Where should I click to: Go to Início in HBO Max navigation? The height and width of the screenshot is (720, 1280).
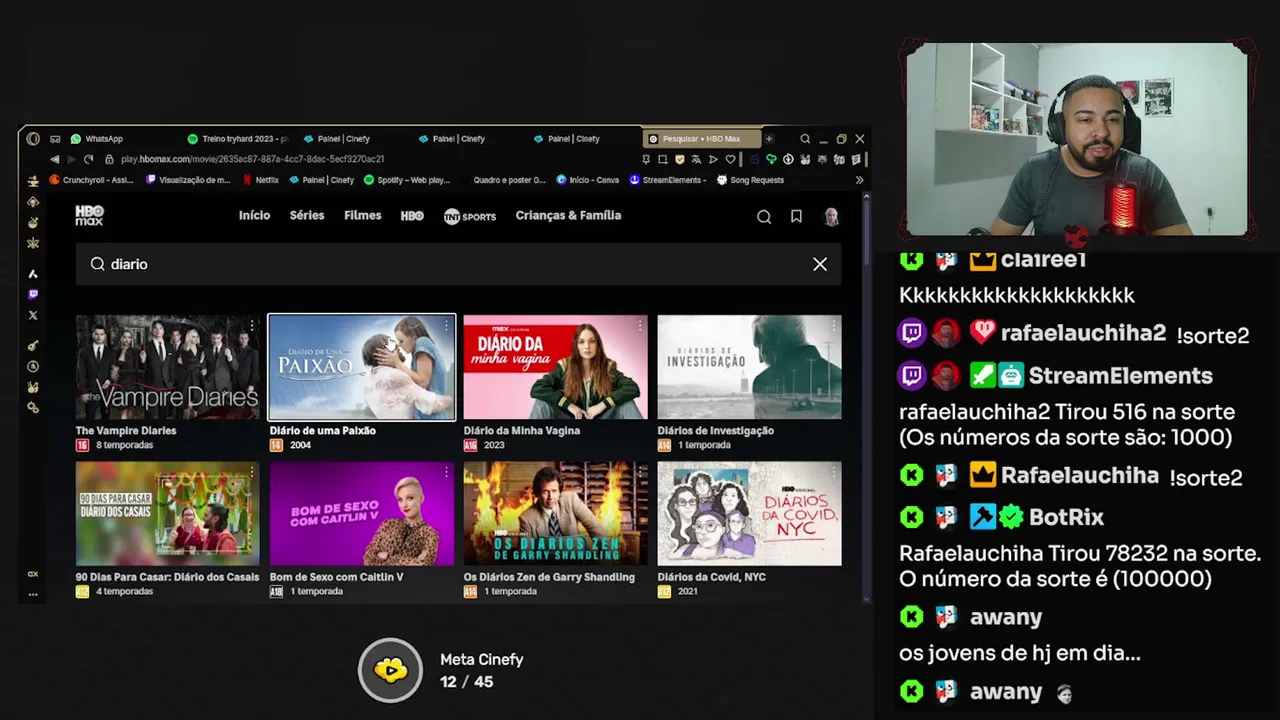(254, 215)
